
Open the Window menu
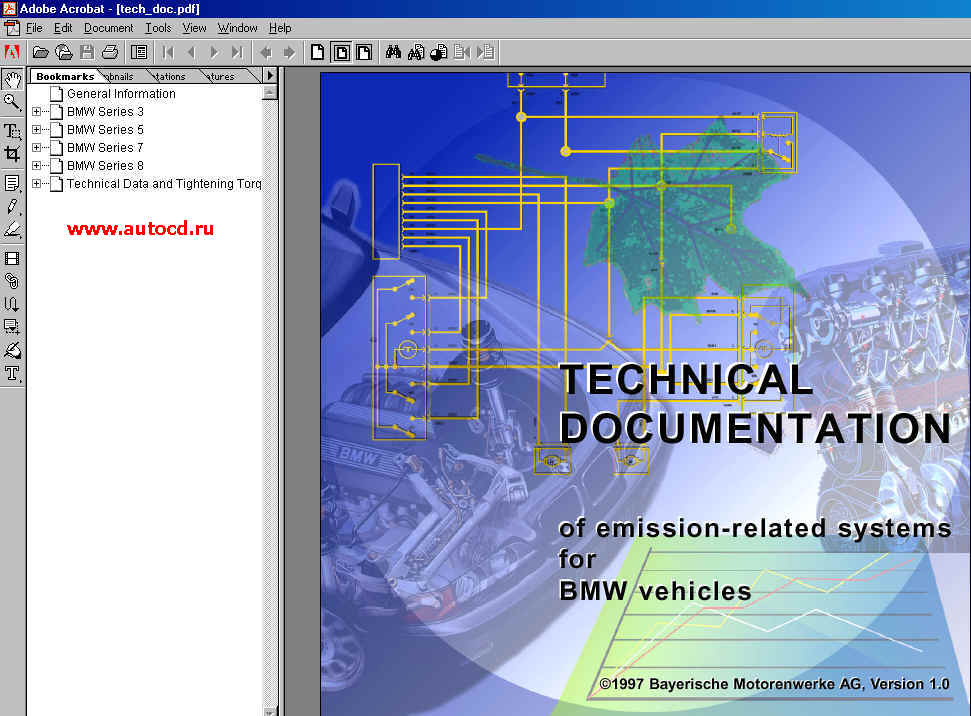(237, 28)
